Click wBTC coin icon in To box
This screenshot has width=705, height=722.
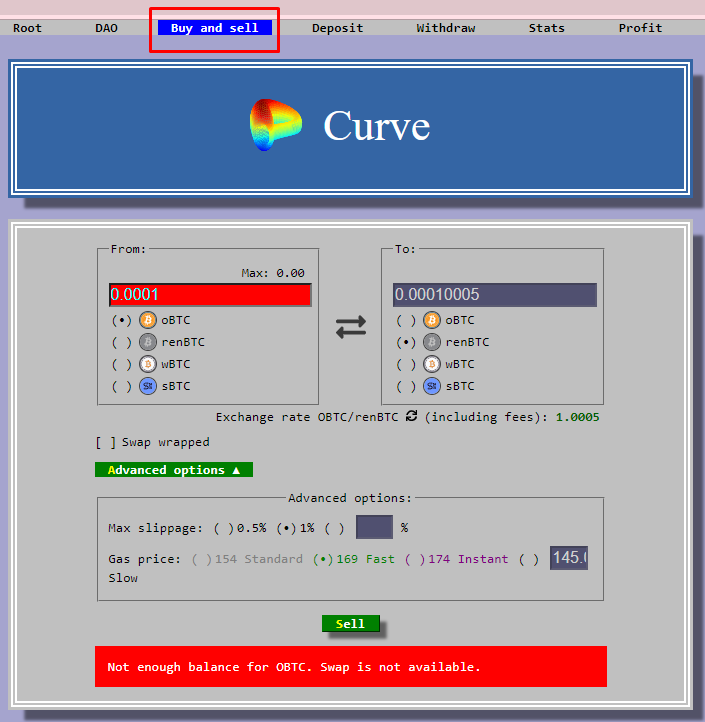432,364
